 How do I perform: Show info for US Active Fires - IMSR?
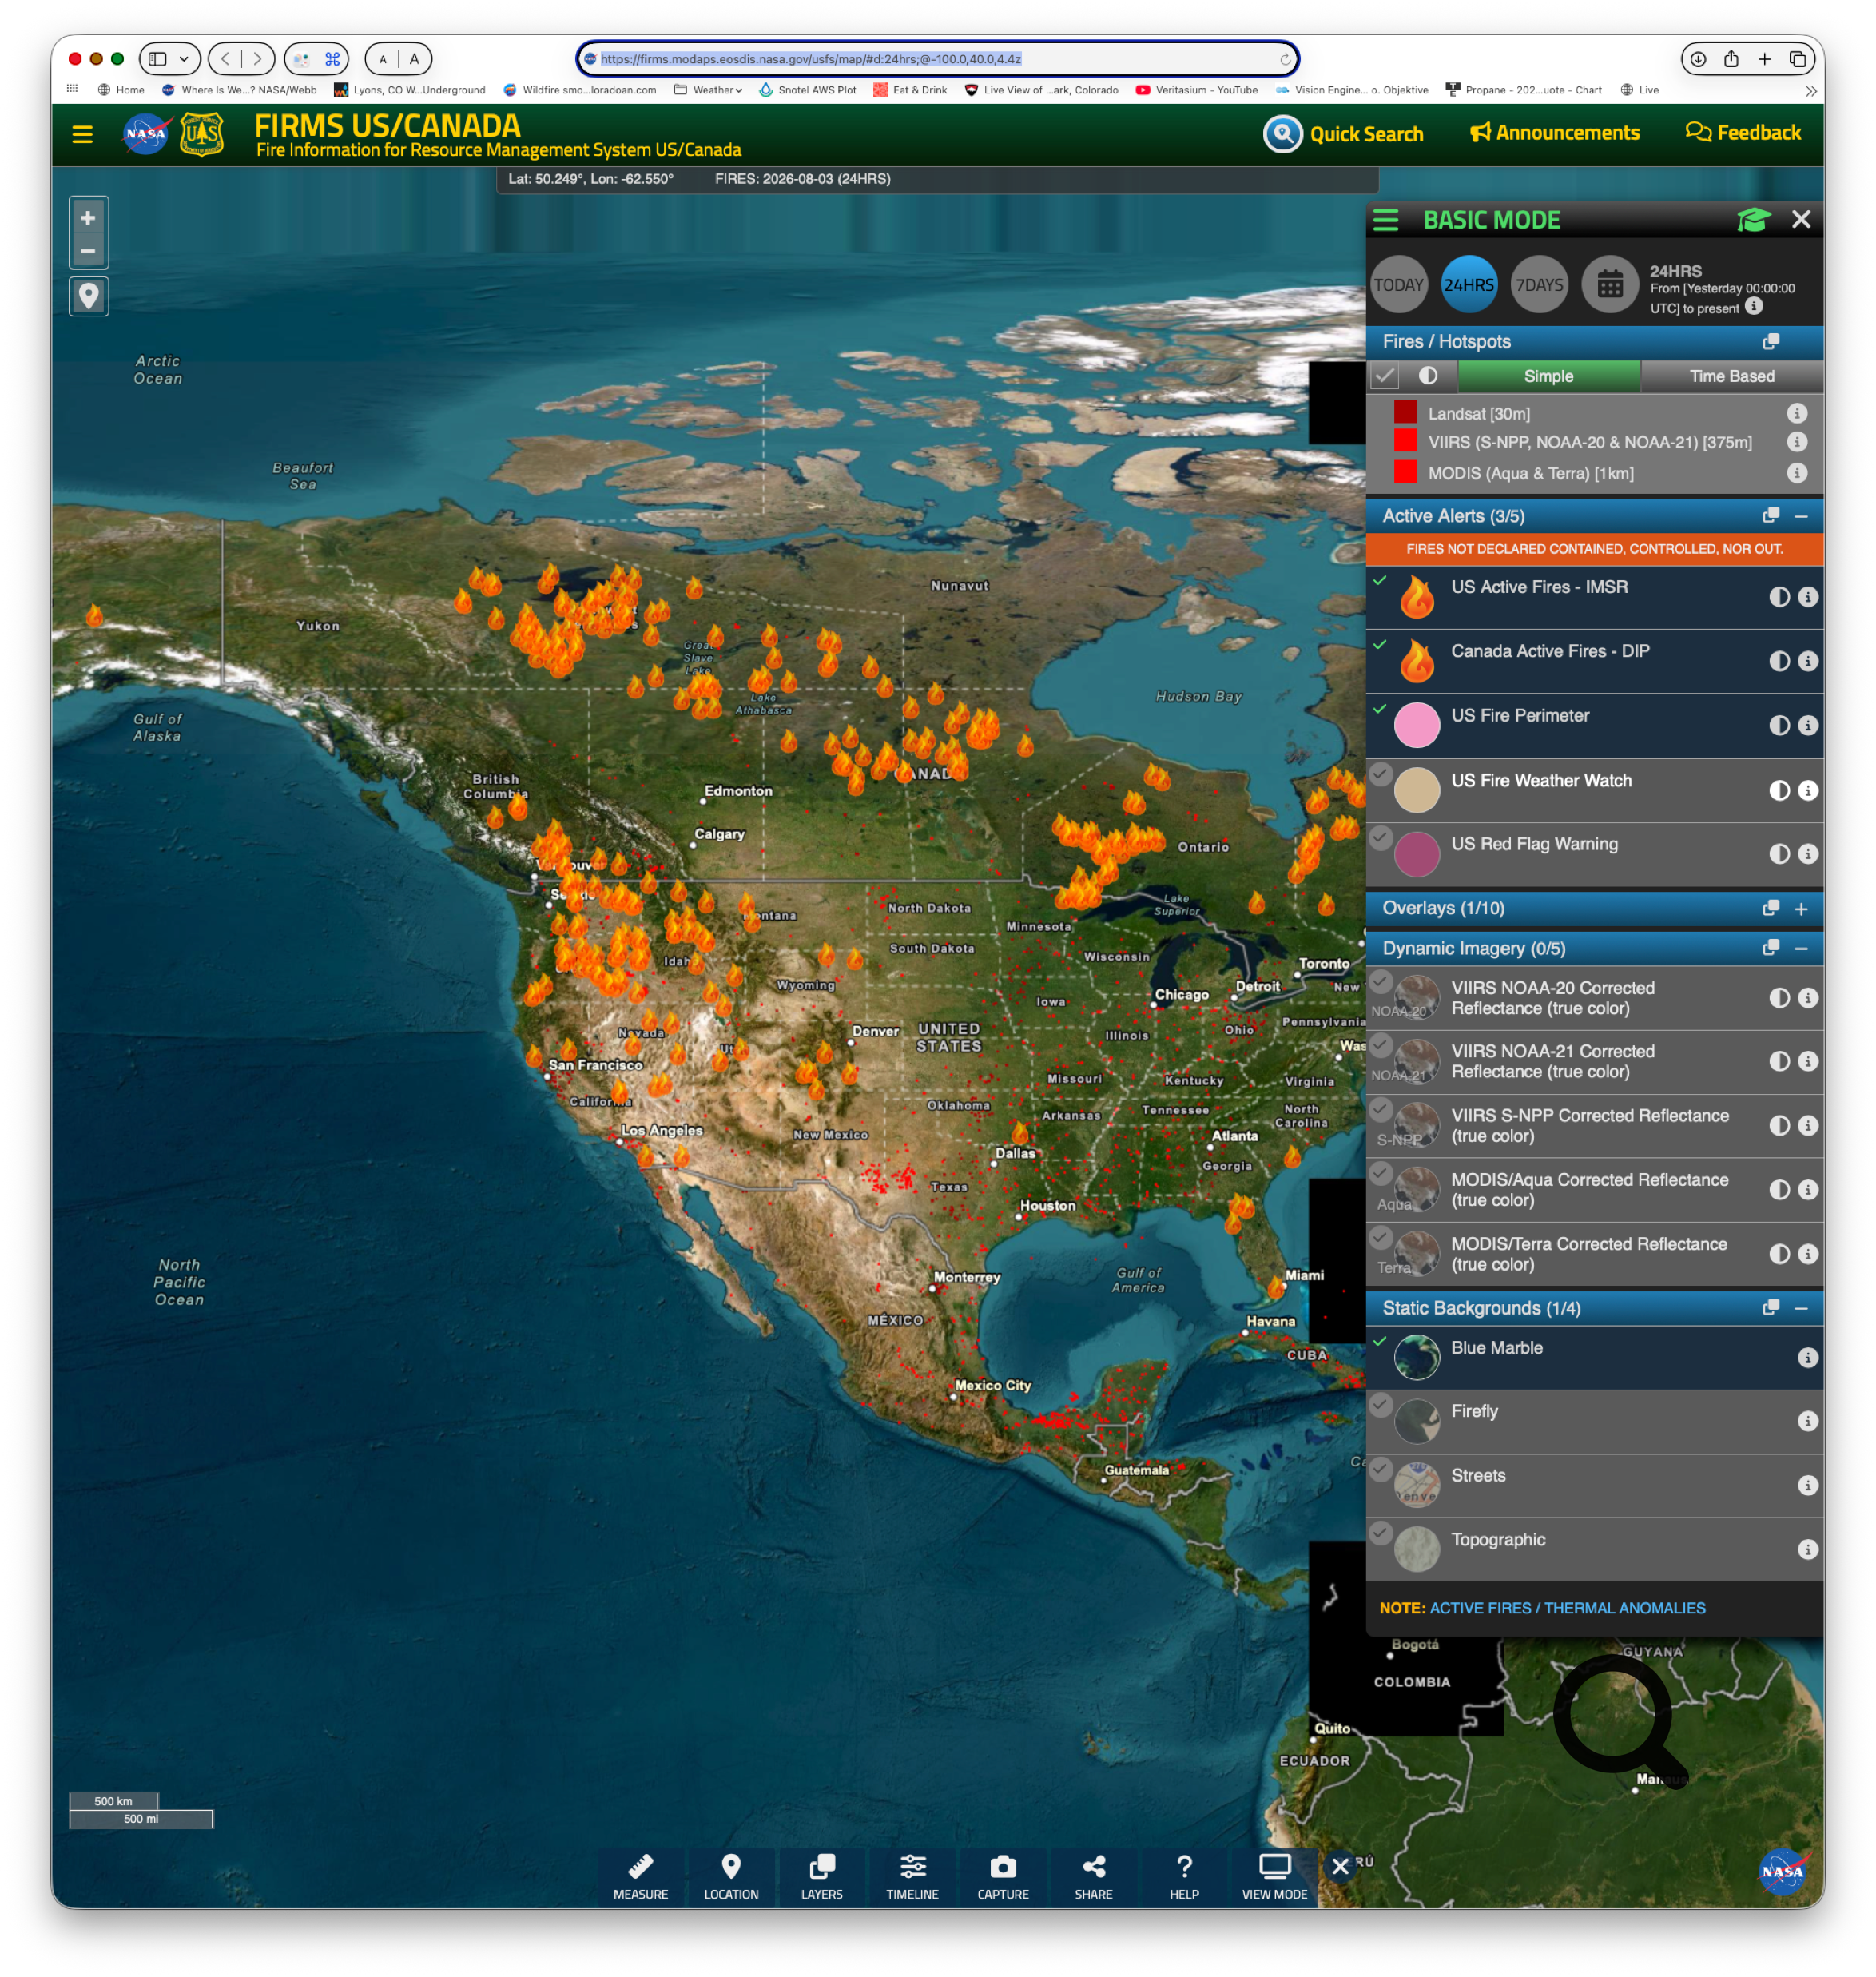tap(1807, 597)
